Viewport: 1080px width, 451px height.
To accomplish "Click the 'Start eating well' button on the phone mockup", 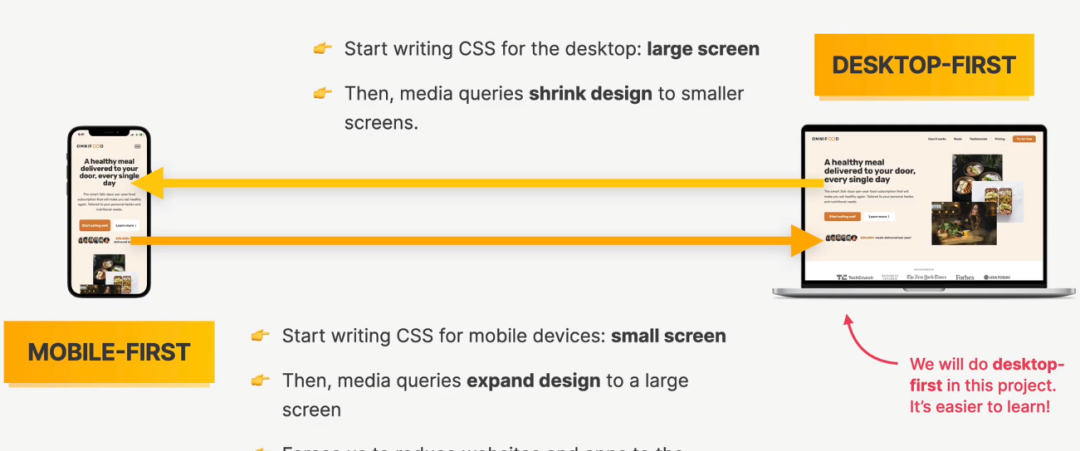I will click(x=95, y=225).
